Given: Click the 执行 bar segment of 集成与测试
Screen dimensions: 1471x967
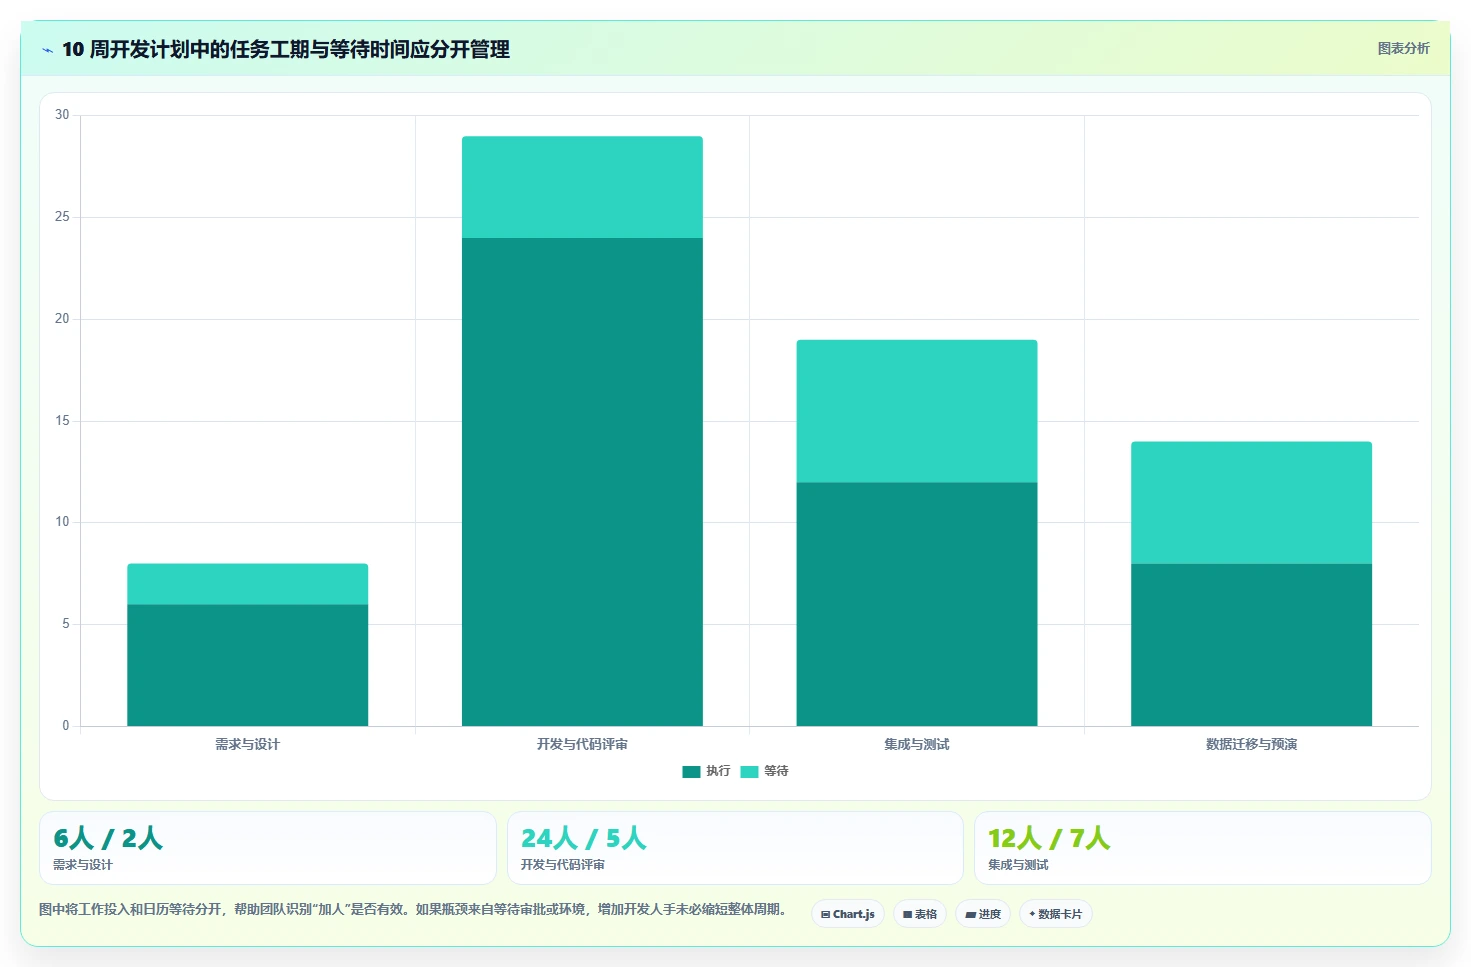Looking at the screenshot, I should [917, 604].
